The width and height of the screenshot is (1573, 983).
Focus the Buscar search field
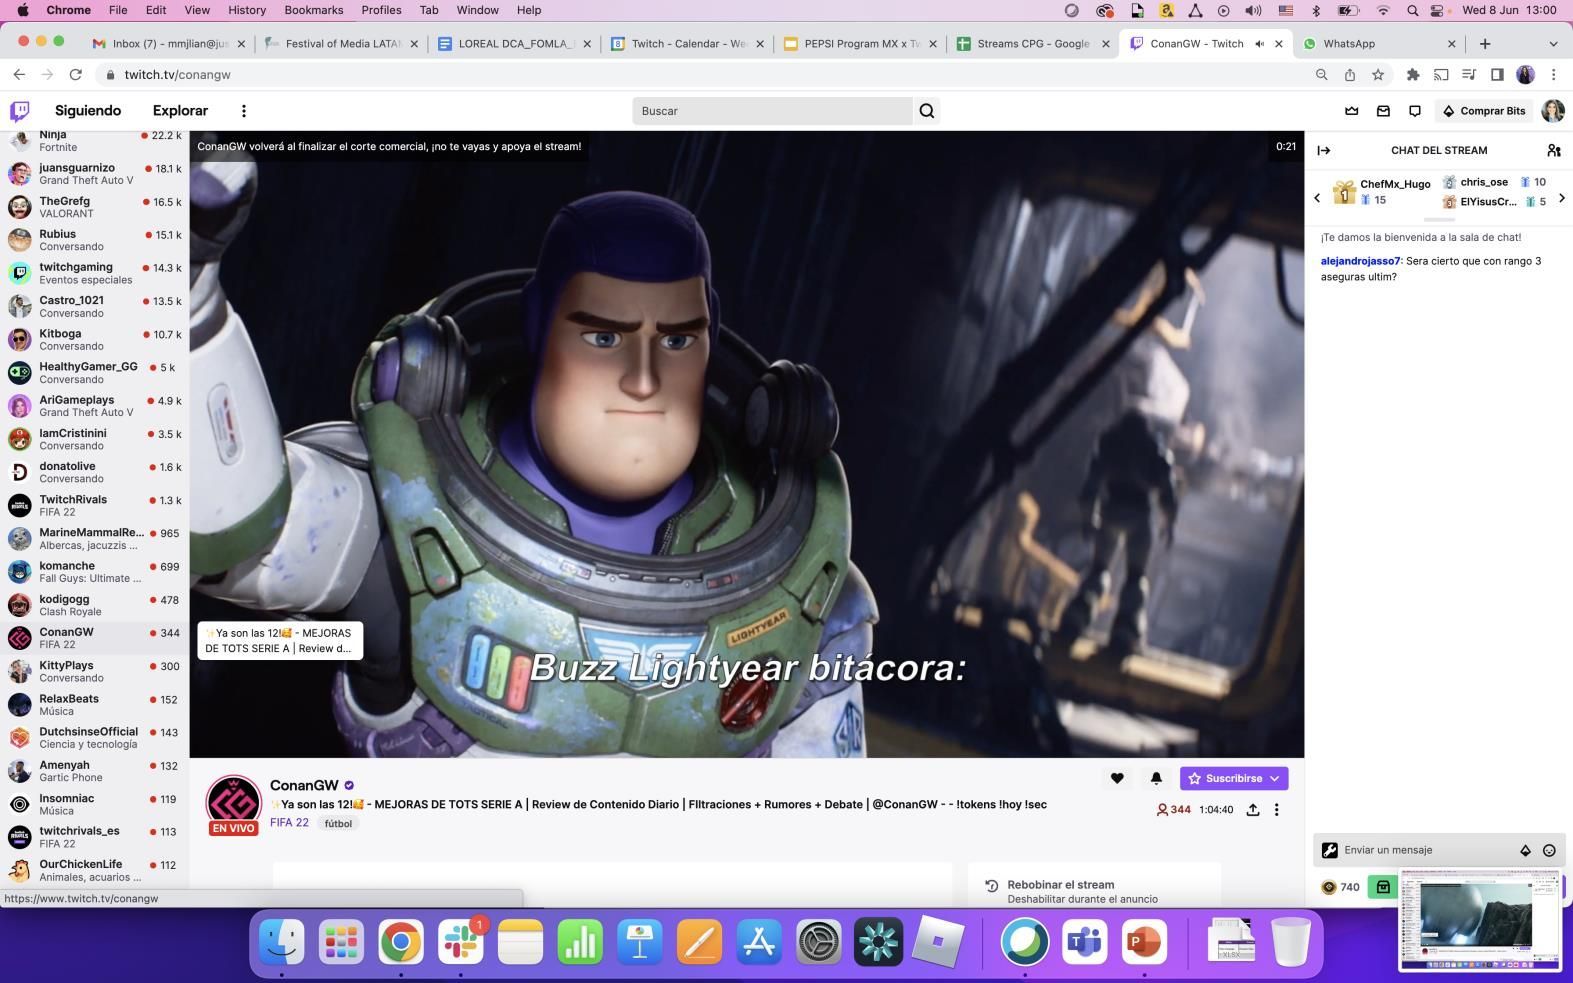click(772, 111)
